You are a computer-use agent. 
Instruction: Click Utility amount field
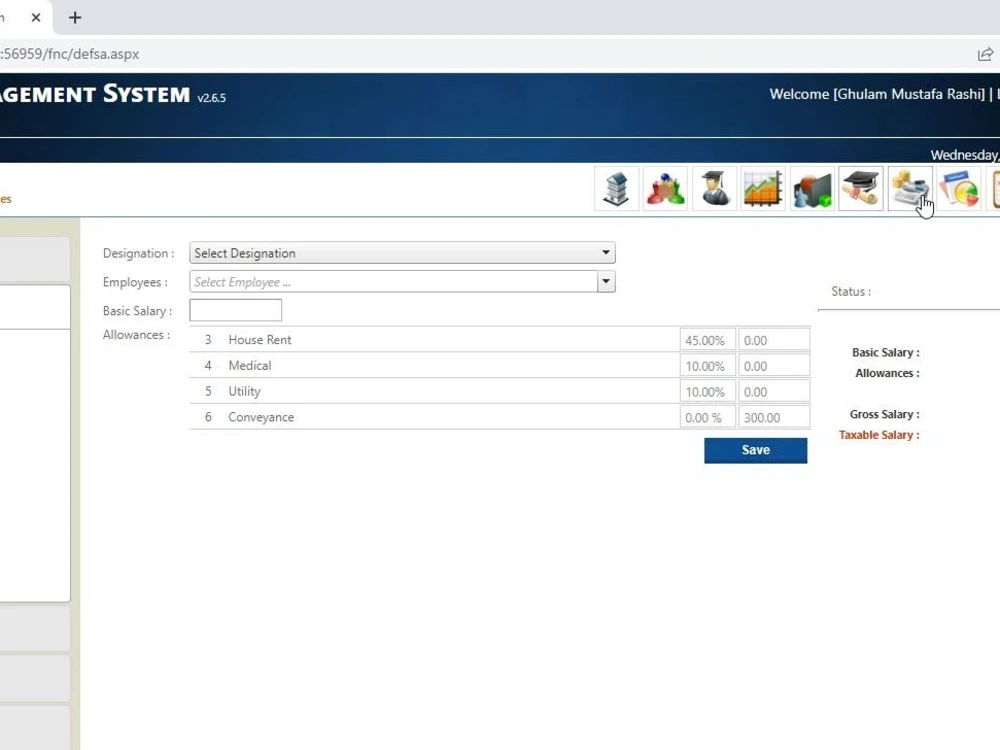pos(774,392)
